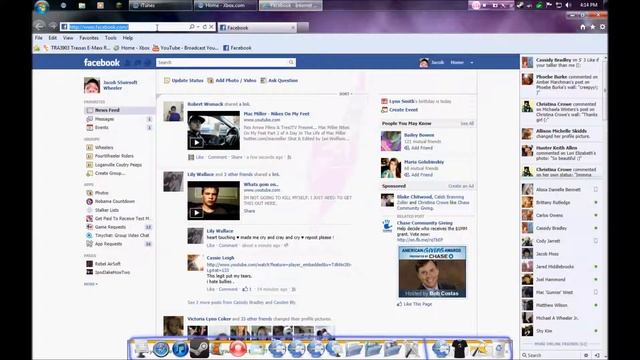Image resolution: width=640 pixels, height=360 pixels.
Task: Open the View menu
Action: [x=68, y=38]
